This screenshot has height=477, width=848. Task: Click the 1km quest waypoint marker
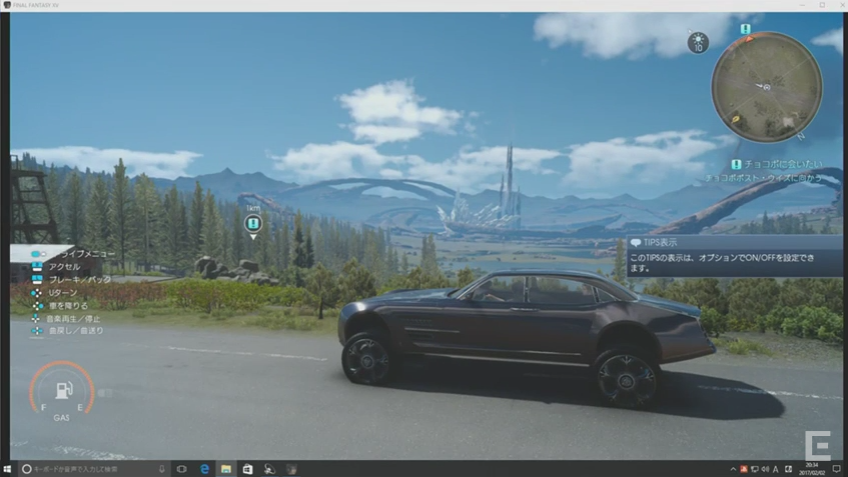(253, 223)
